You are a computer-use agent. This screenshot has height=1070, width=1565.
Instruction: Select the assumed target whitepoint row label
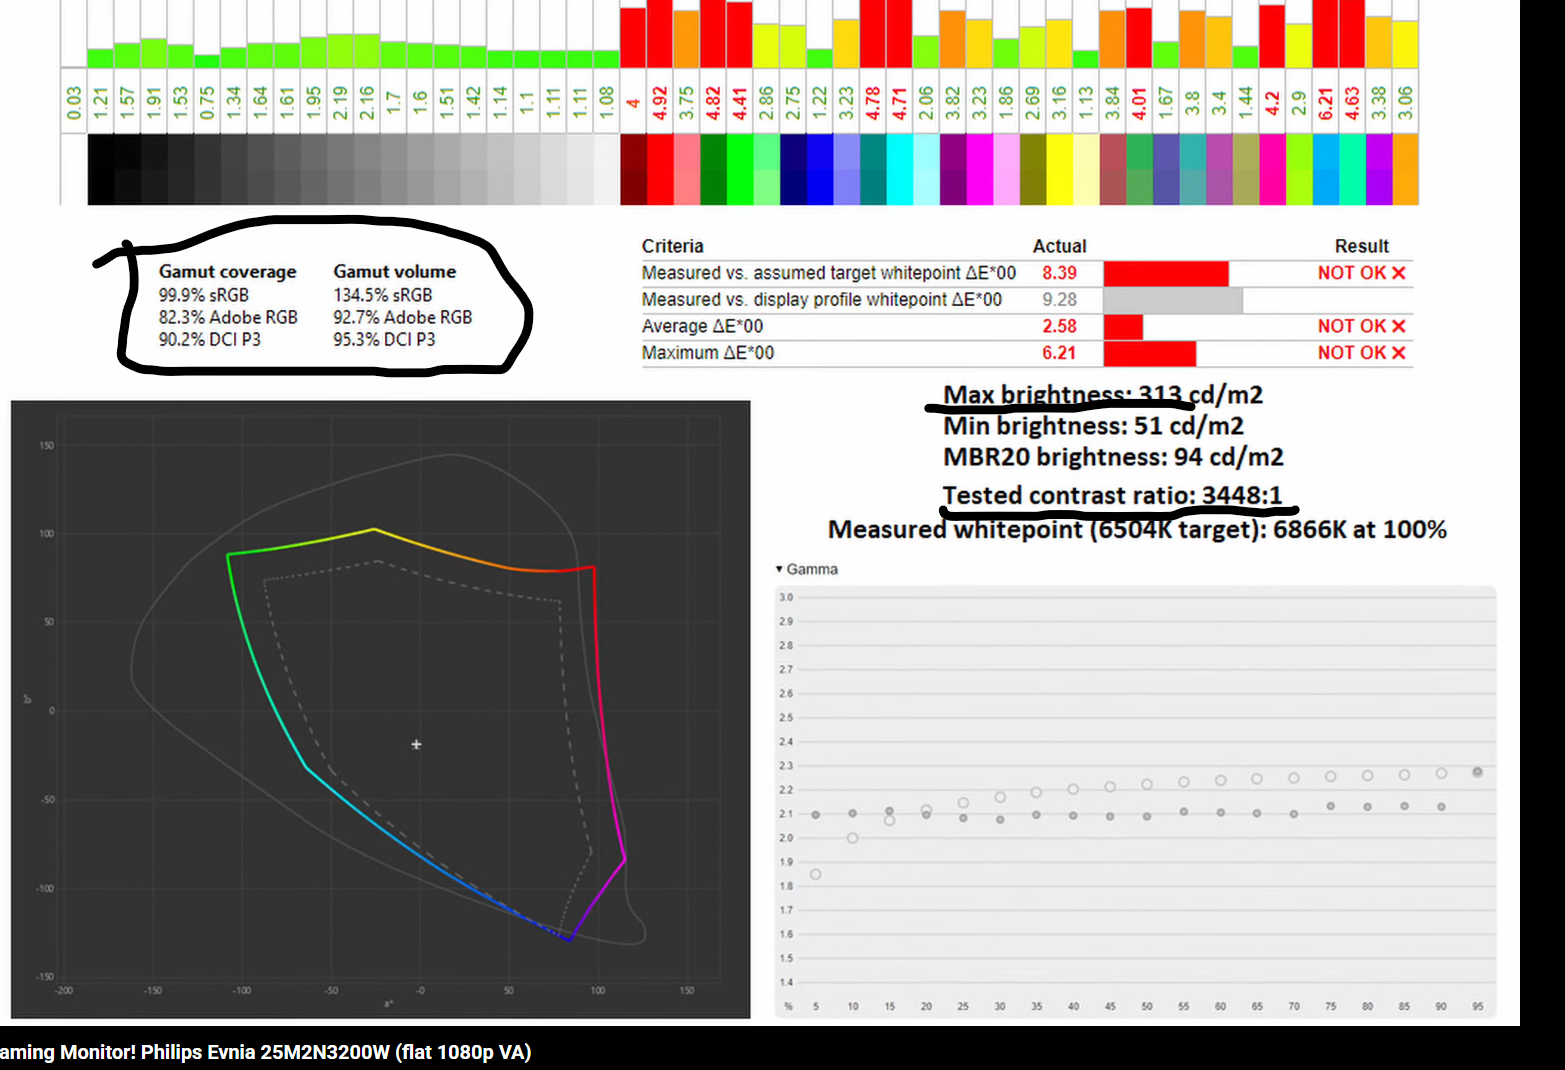tap(829, 273)
